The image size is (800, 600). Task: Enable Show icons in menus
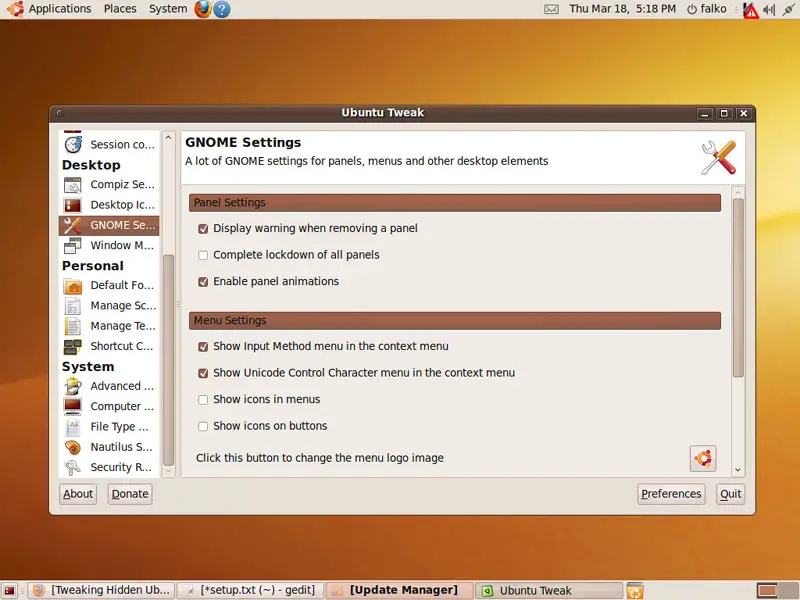point(203,399)
